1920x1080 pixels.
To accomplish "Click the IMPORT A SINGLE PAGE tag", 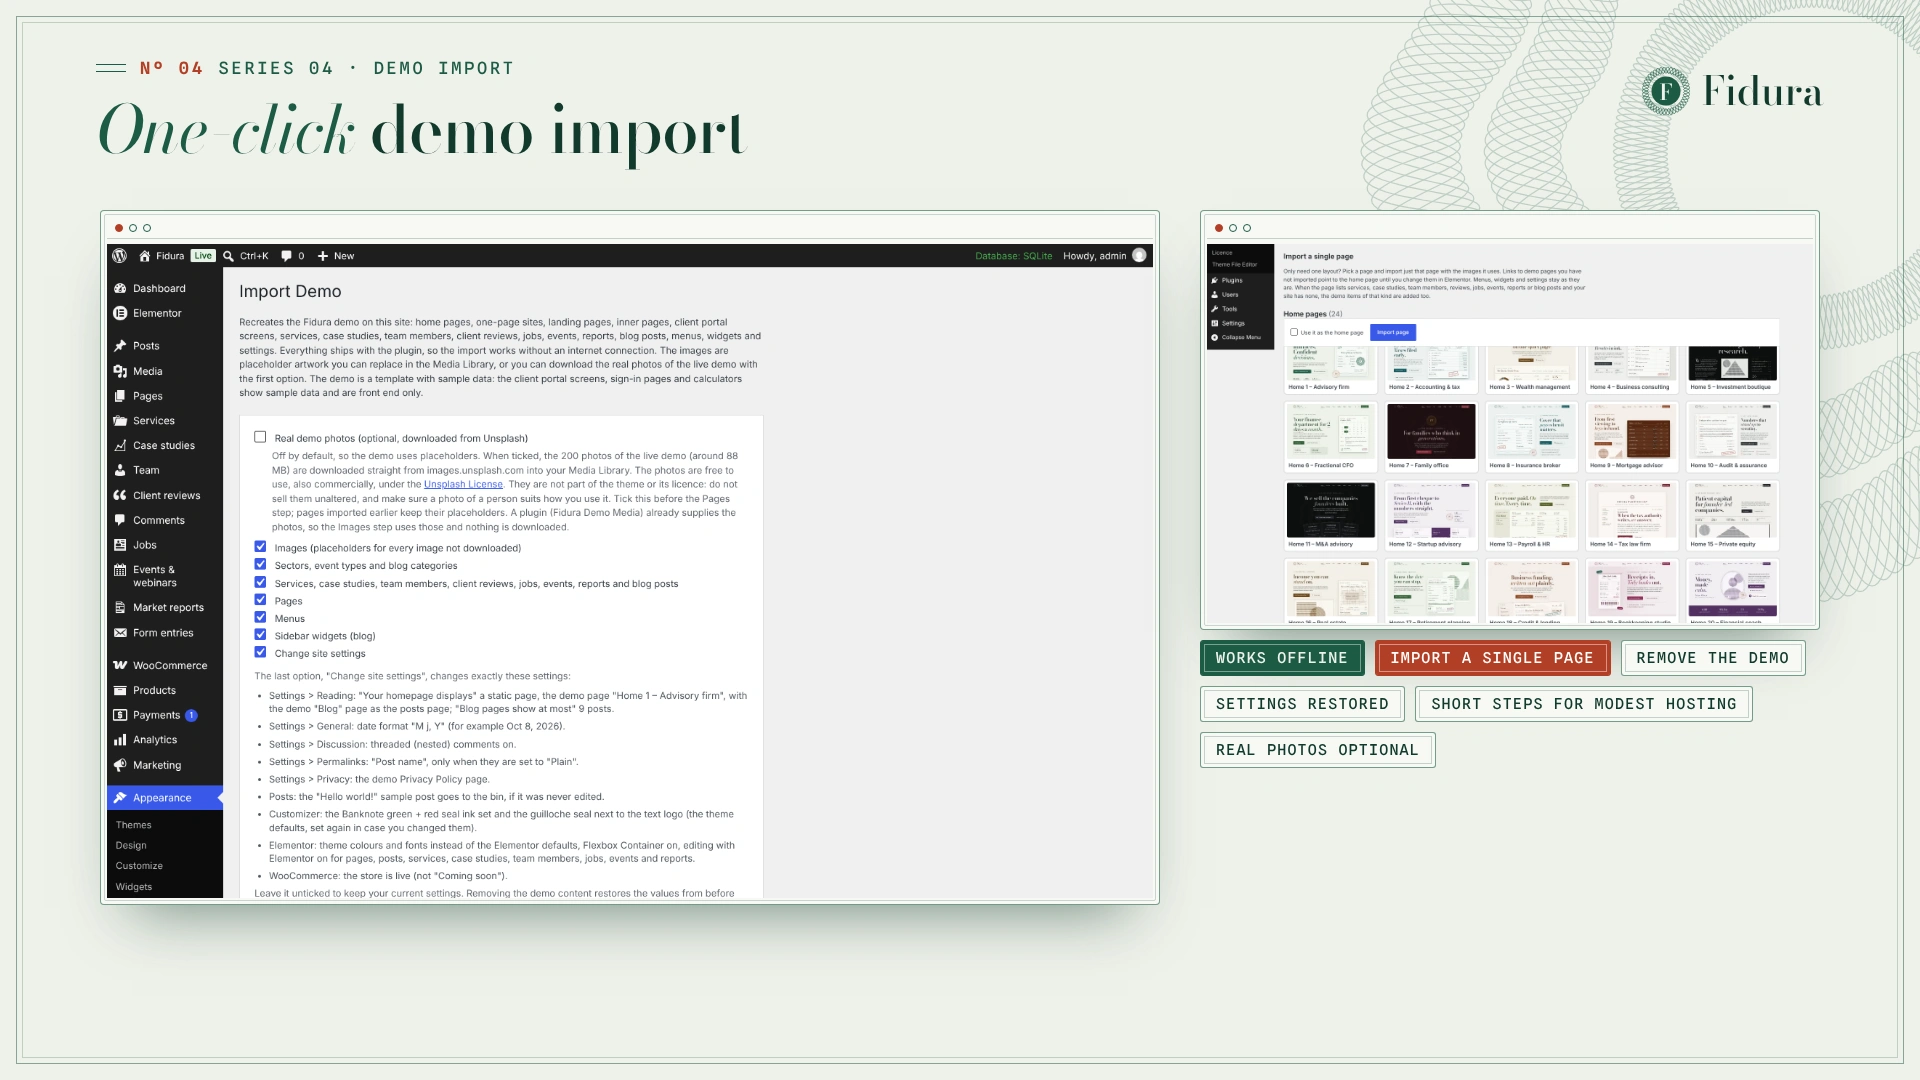I will pos(1492,658).
